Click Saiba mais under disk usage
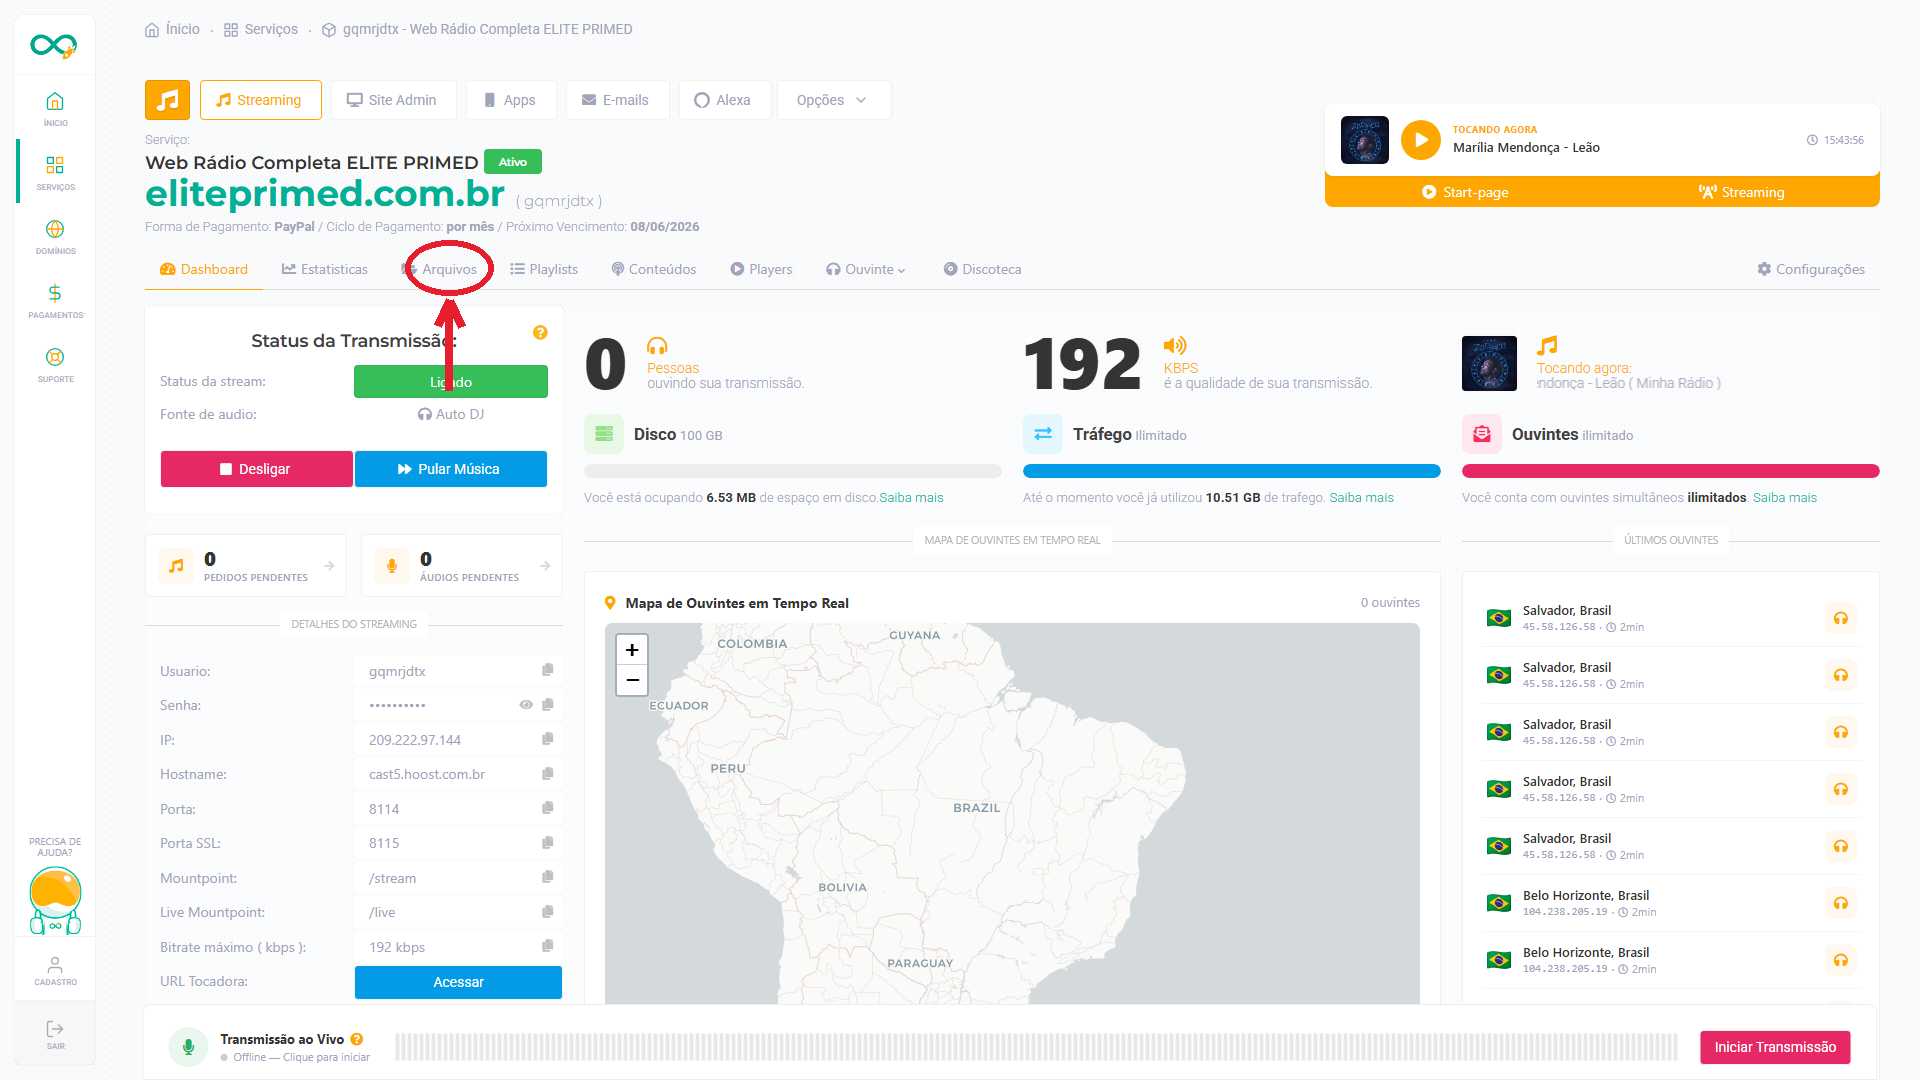The image size is (1920, 1080). 911,497
